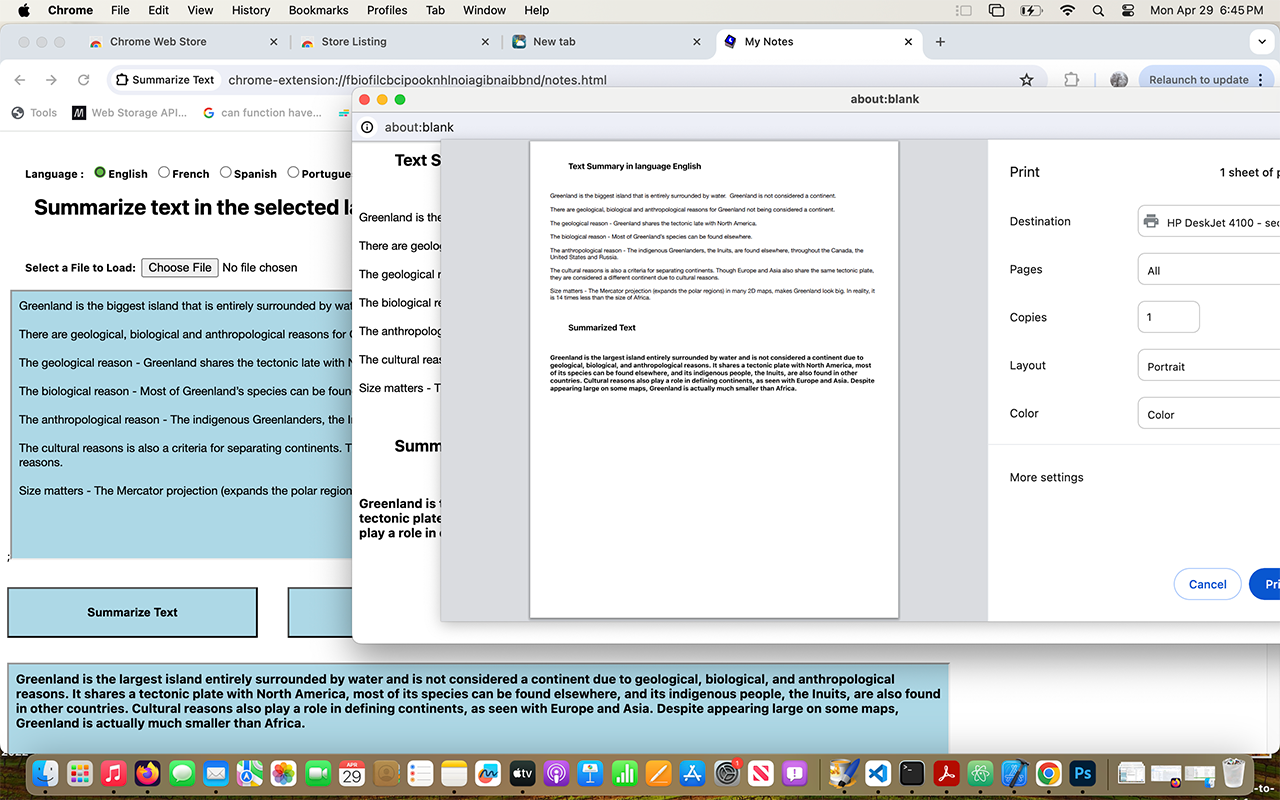Open the History menu
Image resolution: width=1280 pixels, height=800 pixels.
251,10
